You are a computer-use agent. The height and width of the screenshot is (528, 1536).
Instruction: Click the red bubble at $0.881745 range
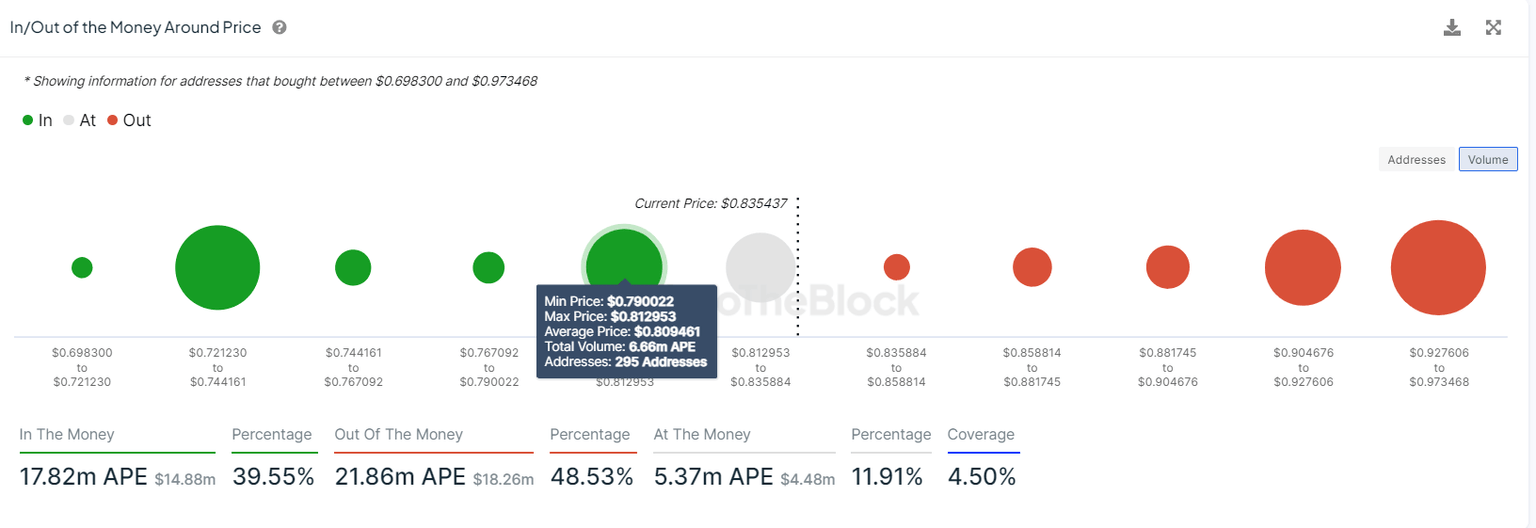click(x=1167, y=268)
